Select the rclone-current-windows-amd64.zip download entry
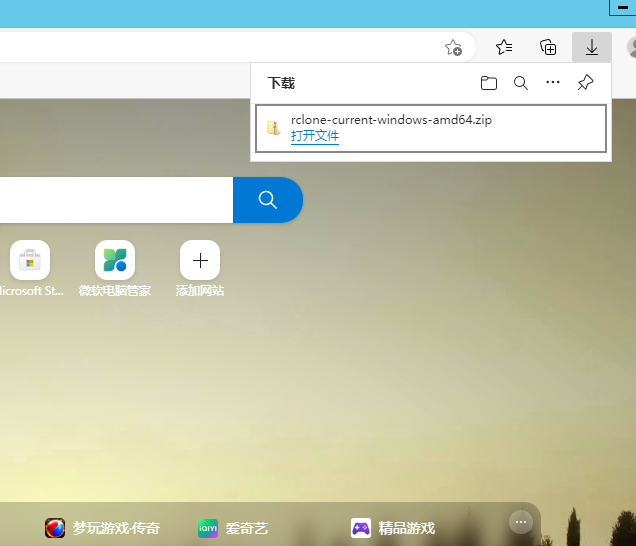The height and width of the screenshot is (546, 636). point(431,128)
